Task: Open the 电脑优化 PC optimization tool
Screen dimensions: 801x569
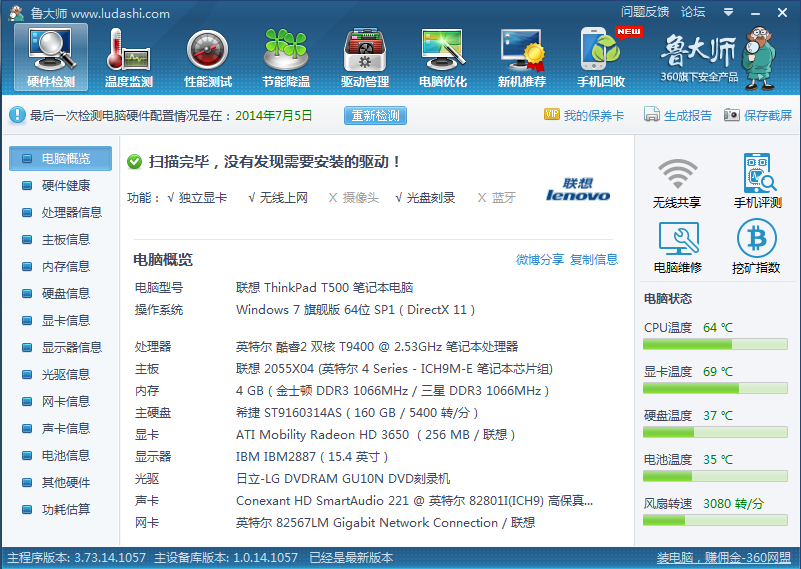Action: click(443, 56)
